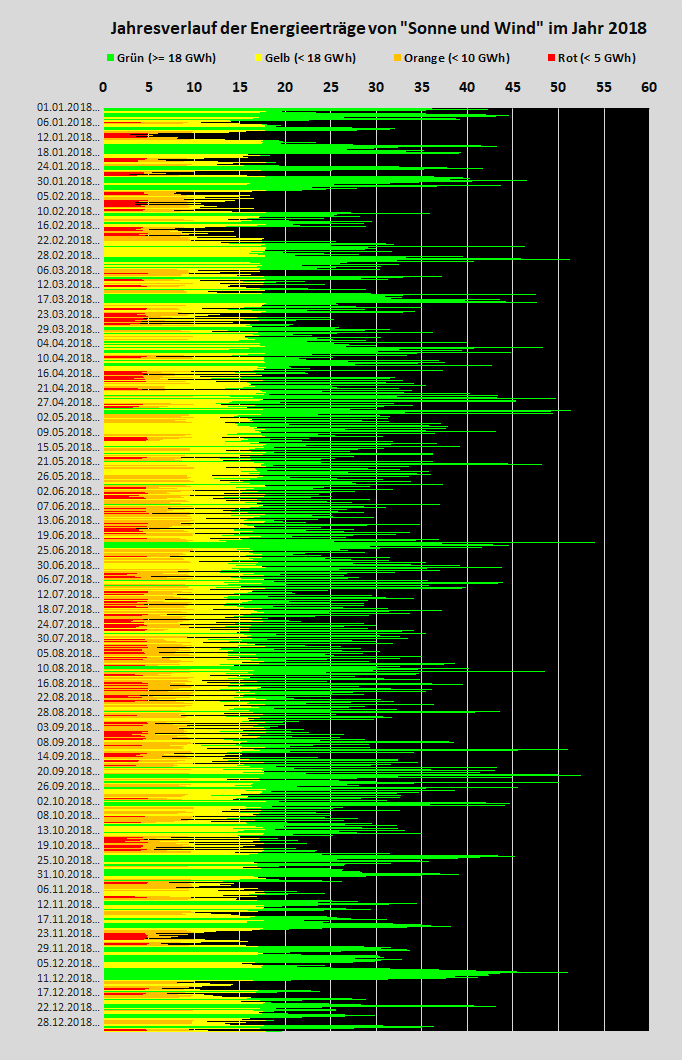Click the axis value 0

pos(104,88)
